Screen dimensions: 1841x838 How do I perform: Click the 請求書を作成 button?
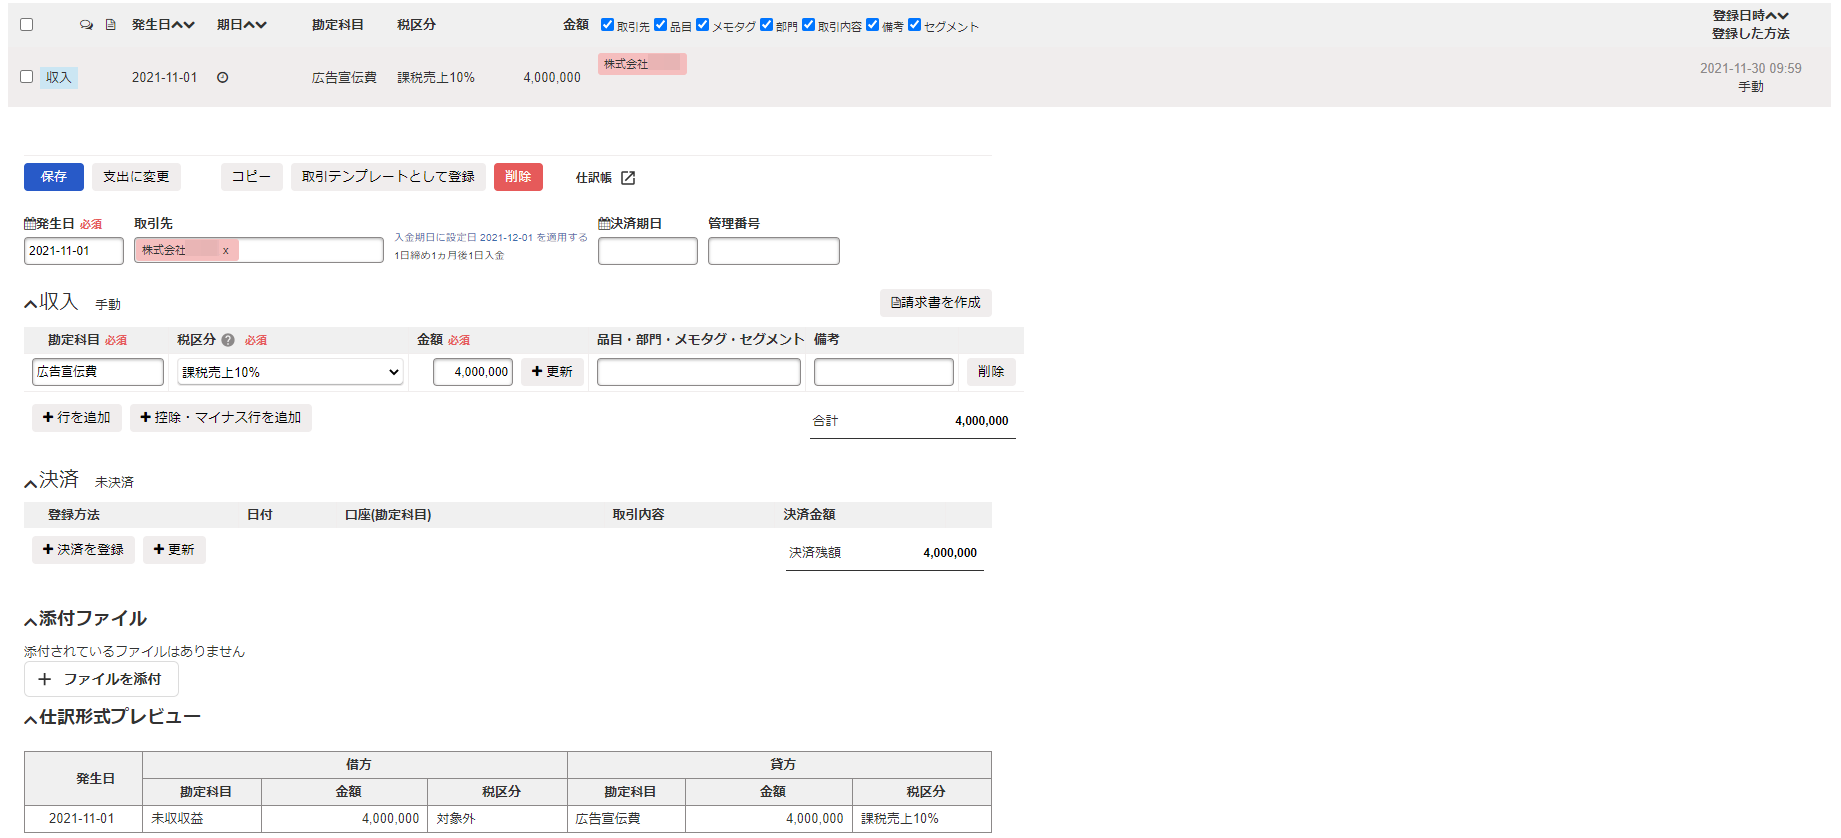[x=936, y=303]
